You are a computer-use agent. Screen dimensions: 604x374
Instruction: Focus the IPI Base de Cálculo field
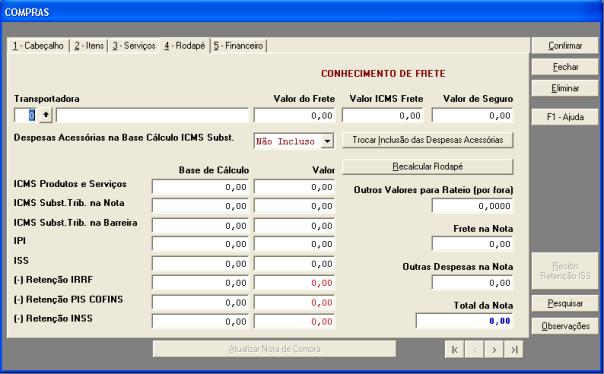[x=200, y=244]
